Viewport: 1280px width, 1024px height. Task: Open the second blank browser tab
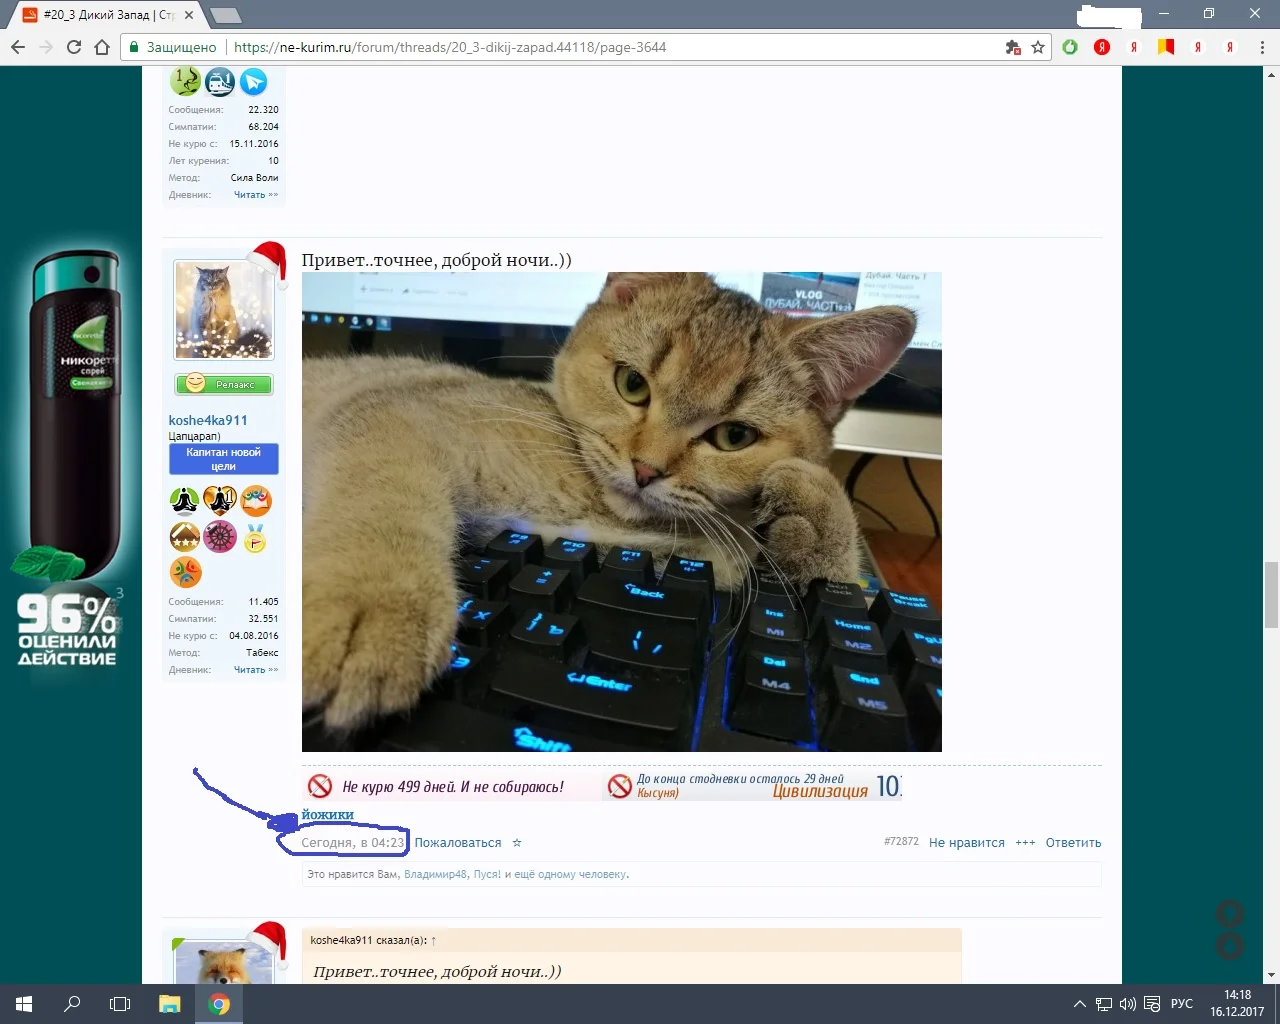click(x=225, y=15)
